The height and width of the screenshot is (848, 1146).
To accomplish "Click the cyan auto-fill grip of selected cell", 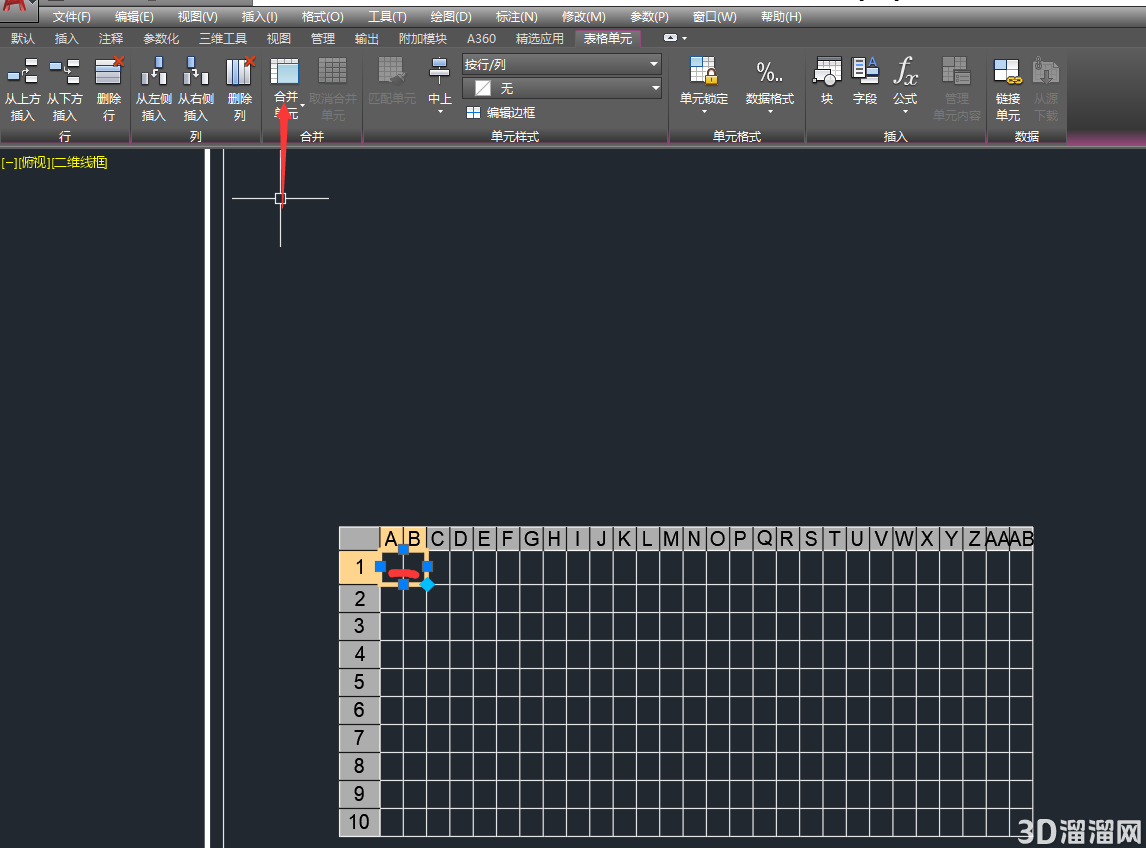I will pos(428,584).
